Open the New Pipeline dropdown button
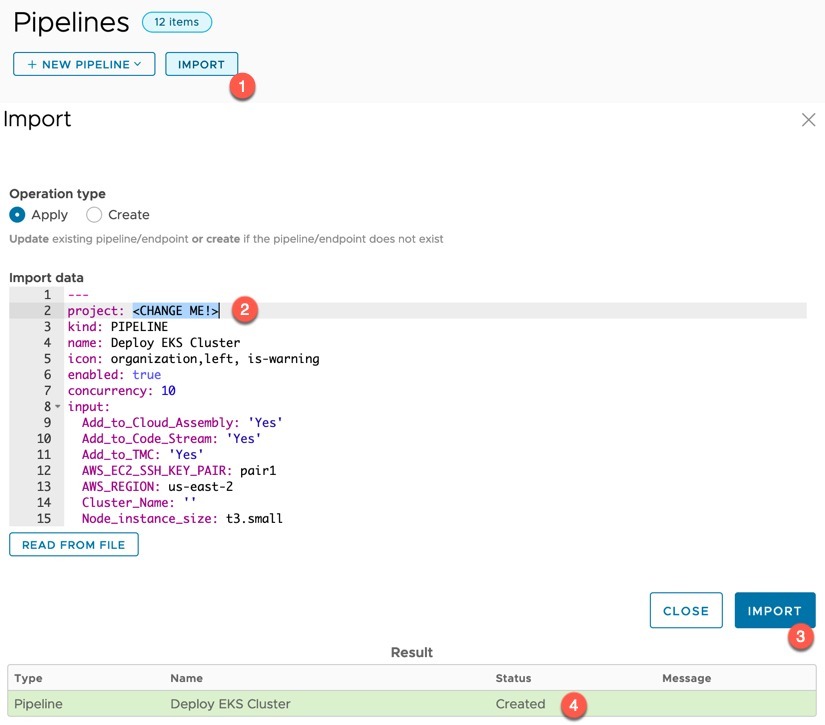 (x=84, y=64)
